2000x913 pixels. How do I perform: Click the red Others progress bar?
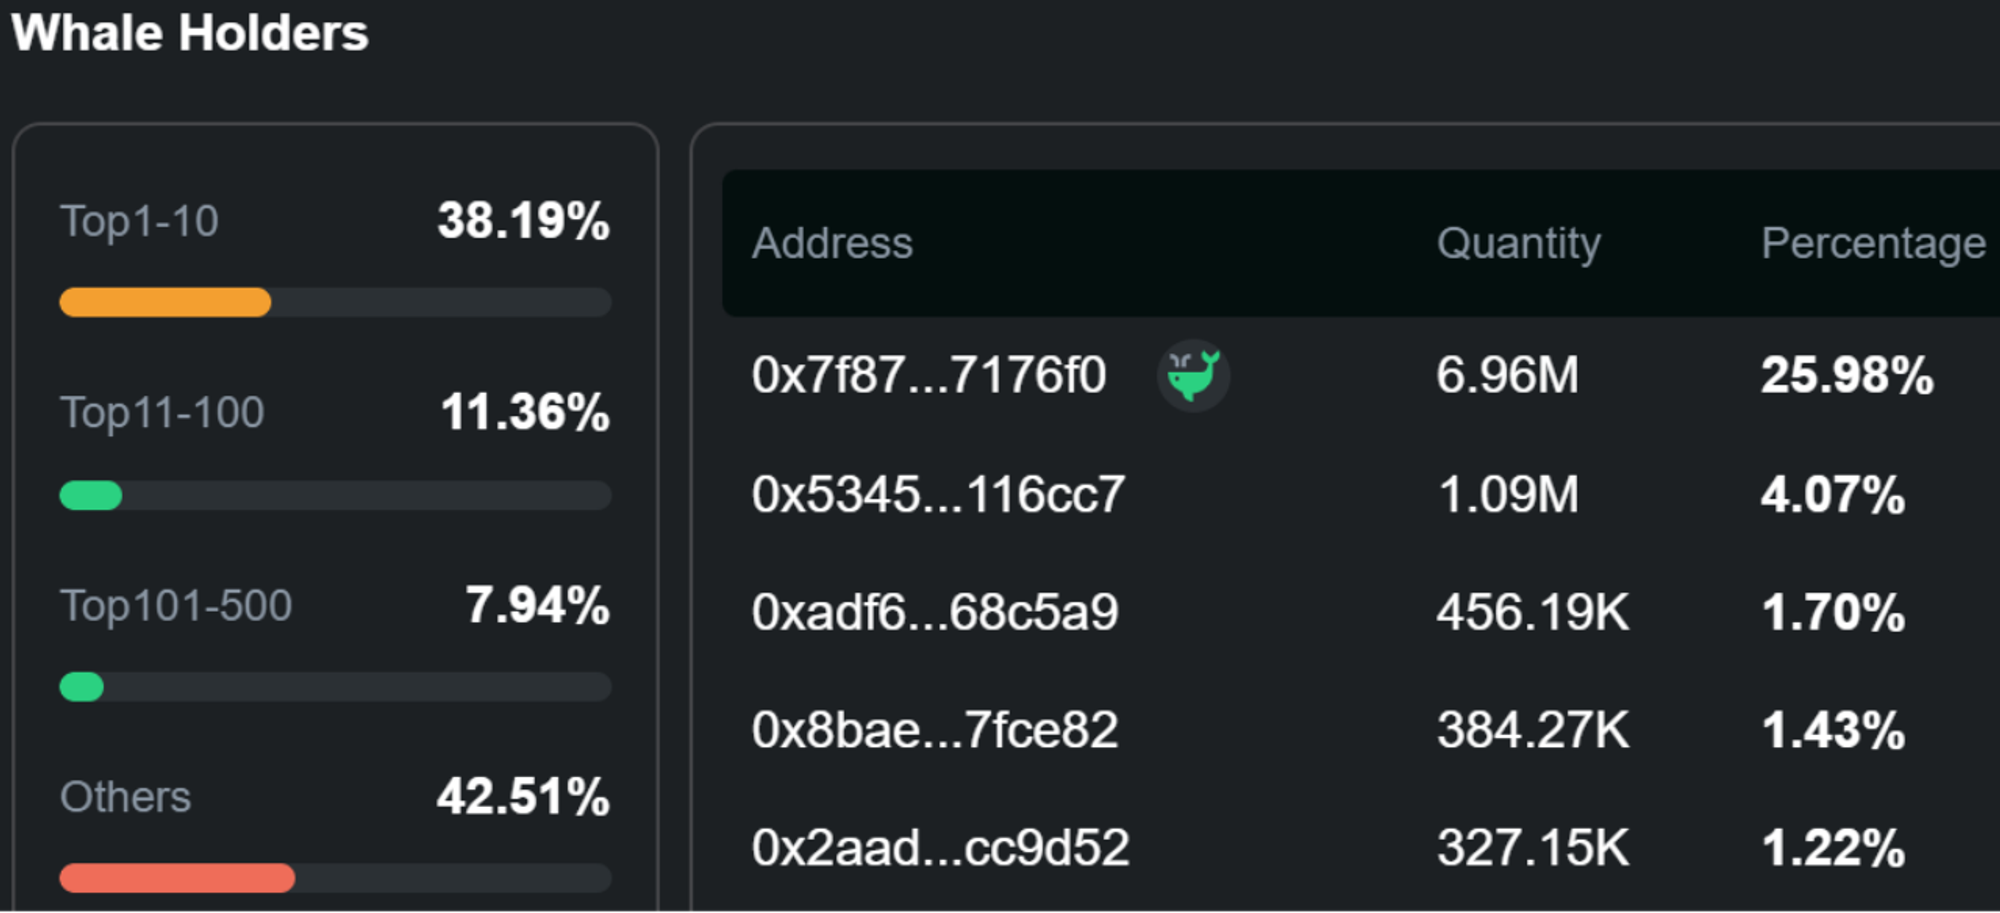177,878
